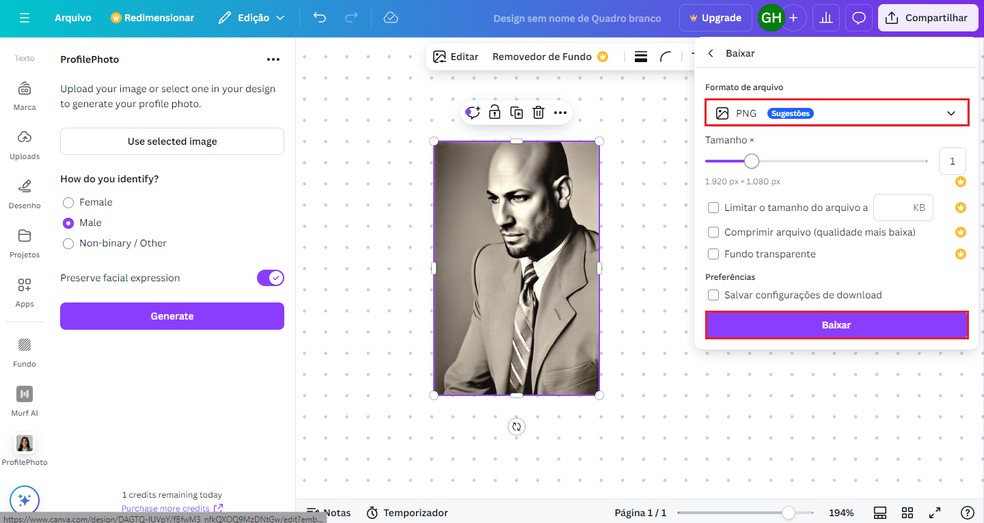
Task: Expand the PNG file format dropdown
Action: tap(837, 113)
